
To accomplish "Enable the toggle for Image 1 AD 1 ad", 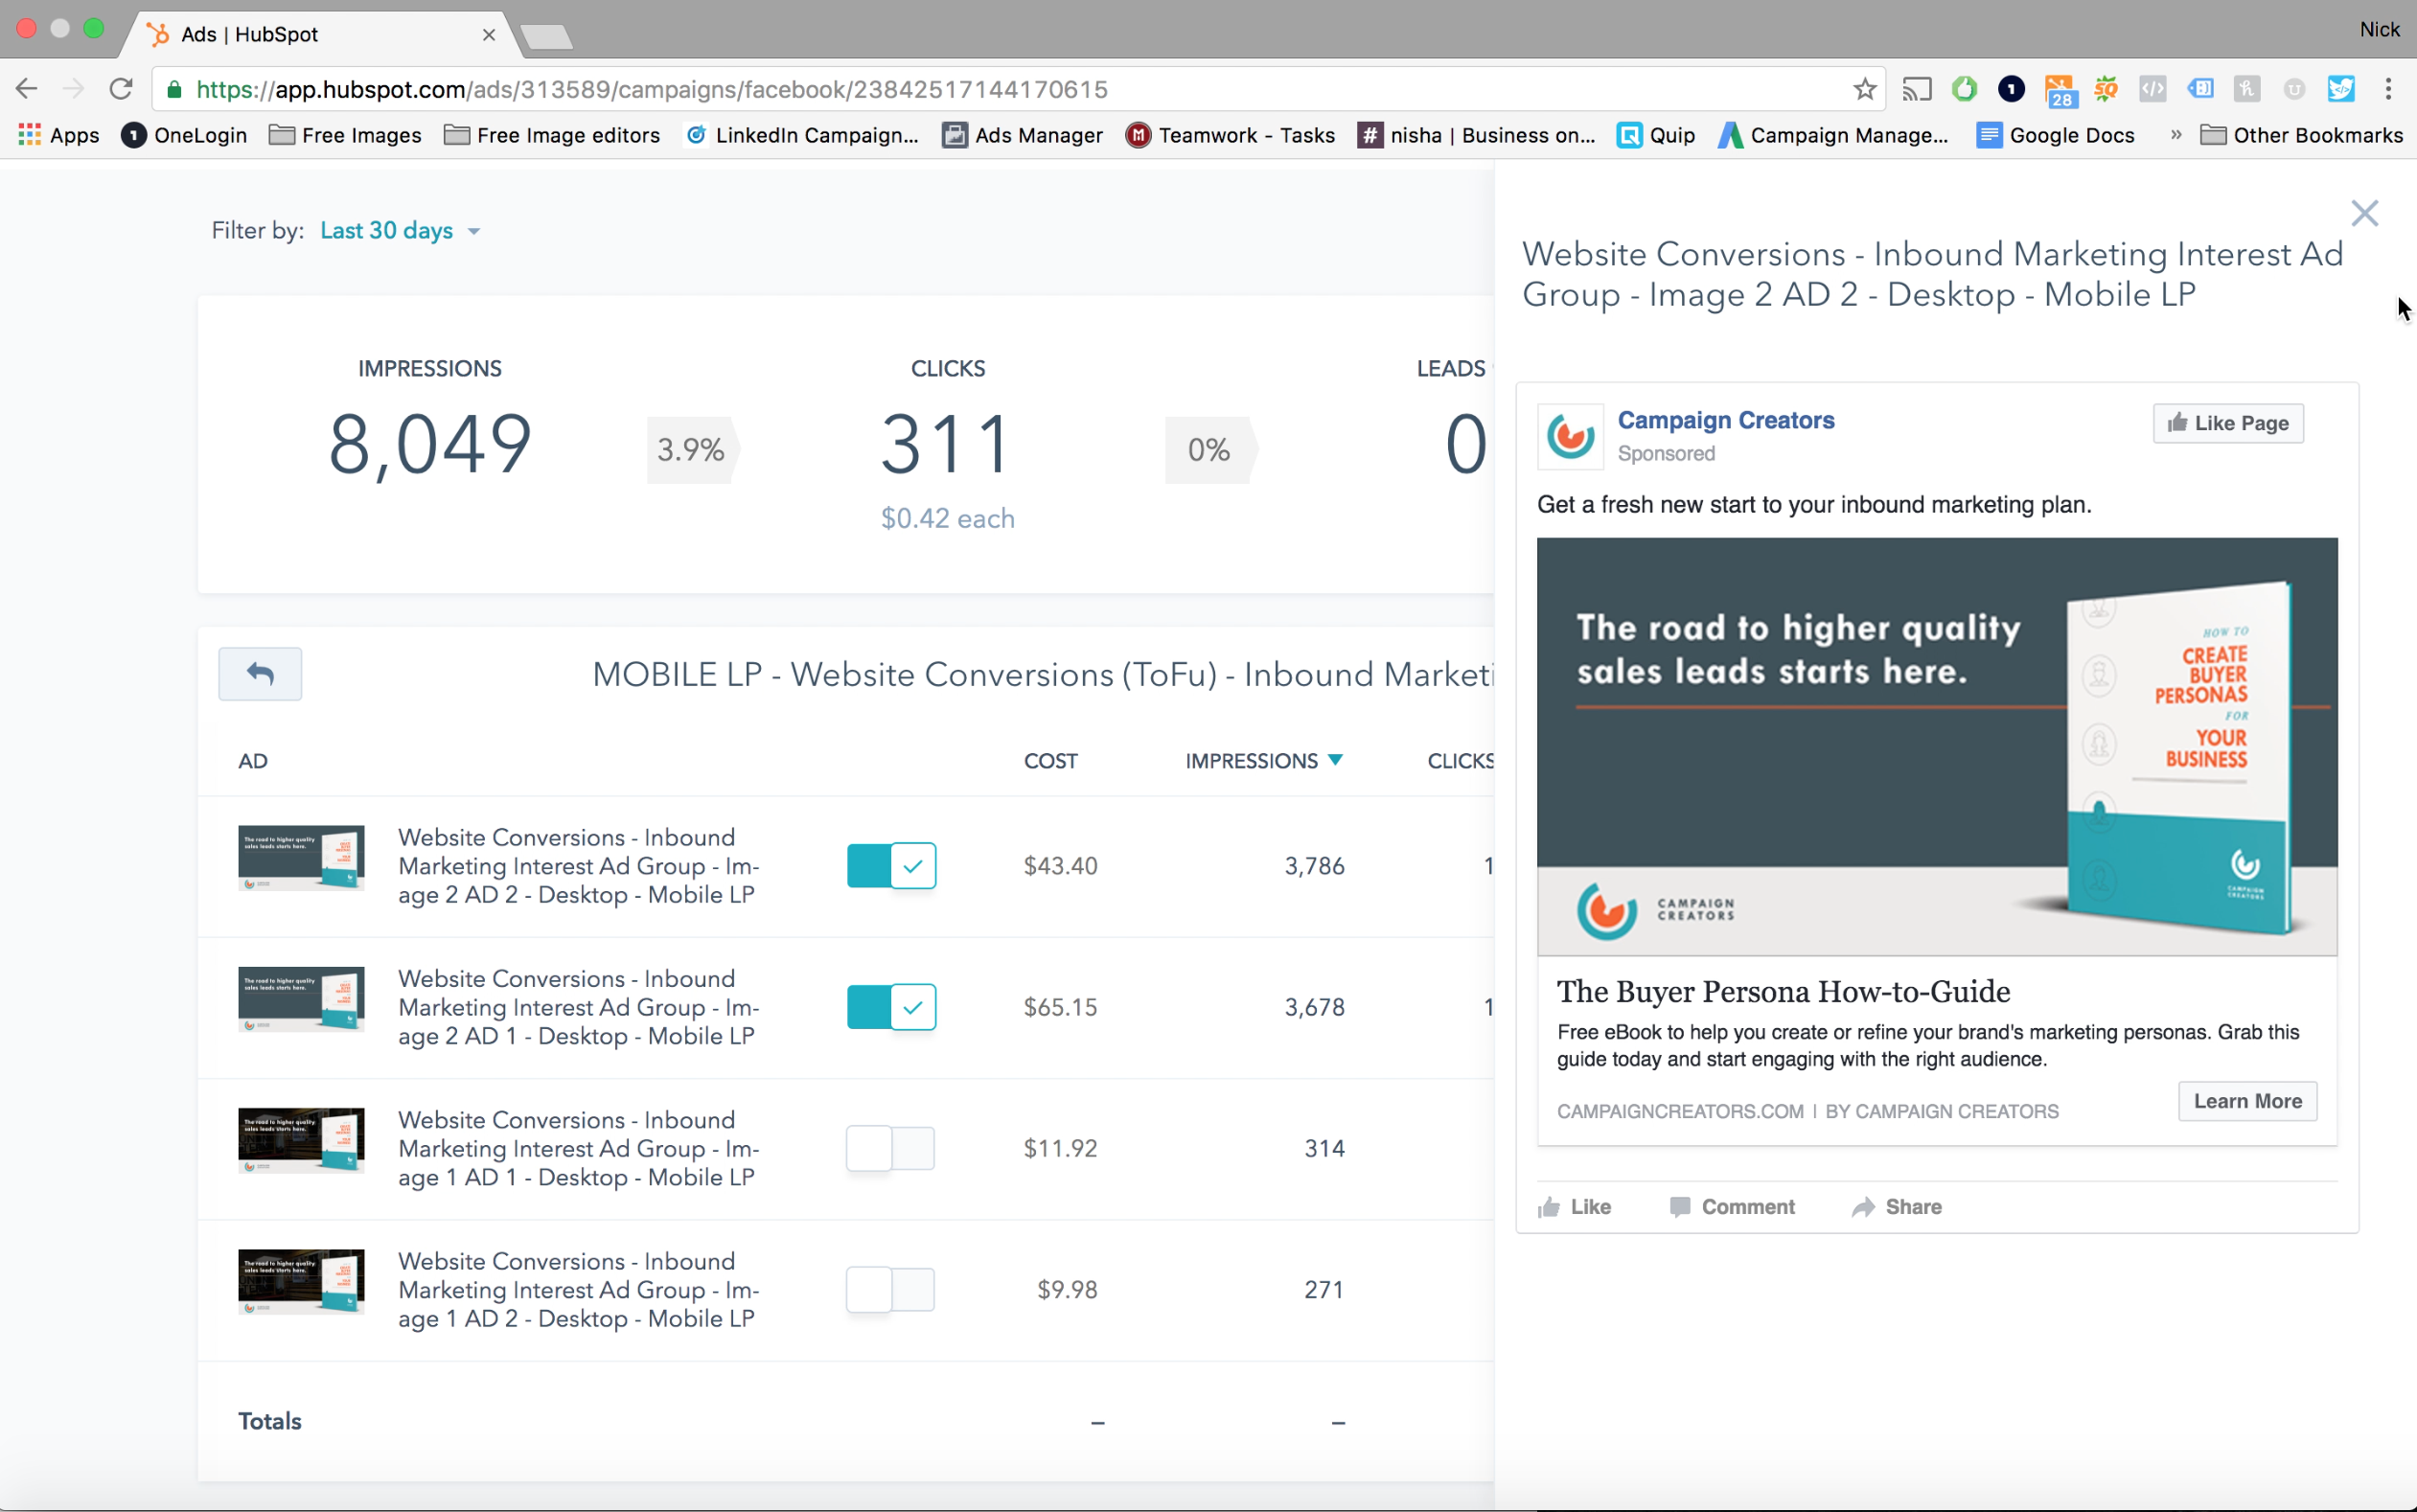I will [889, 1148].
